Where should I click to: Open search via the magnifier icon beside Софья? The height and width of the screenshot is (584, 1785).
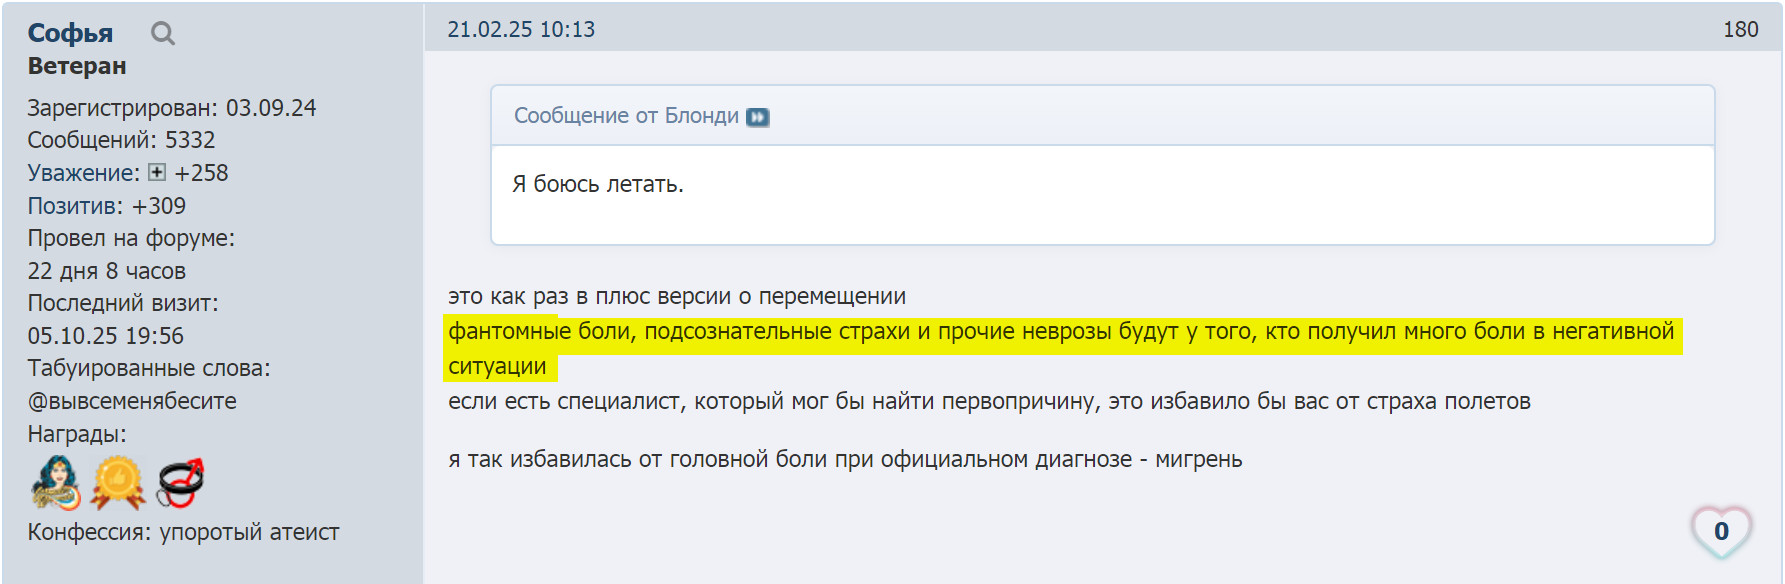pos(160,32)
